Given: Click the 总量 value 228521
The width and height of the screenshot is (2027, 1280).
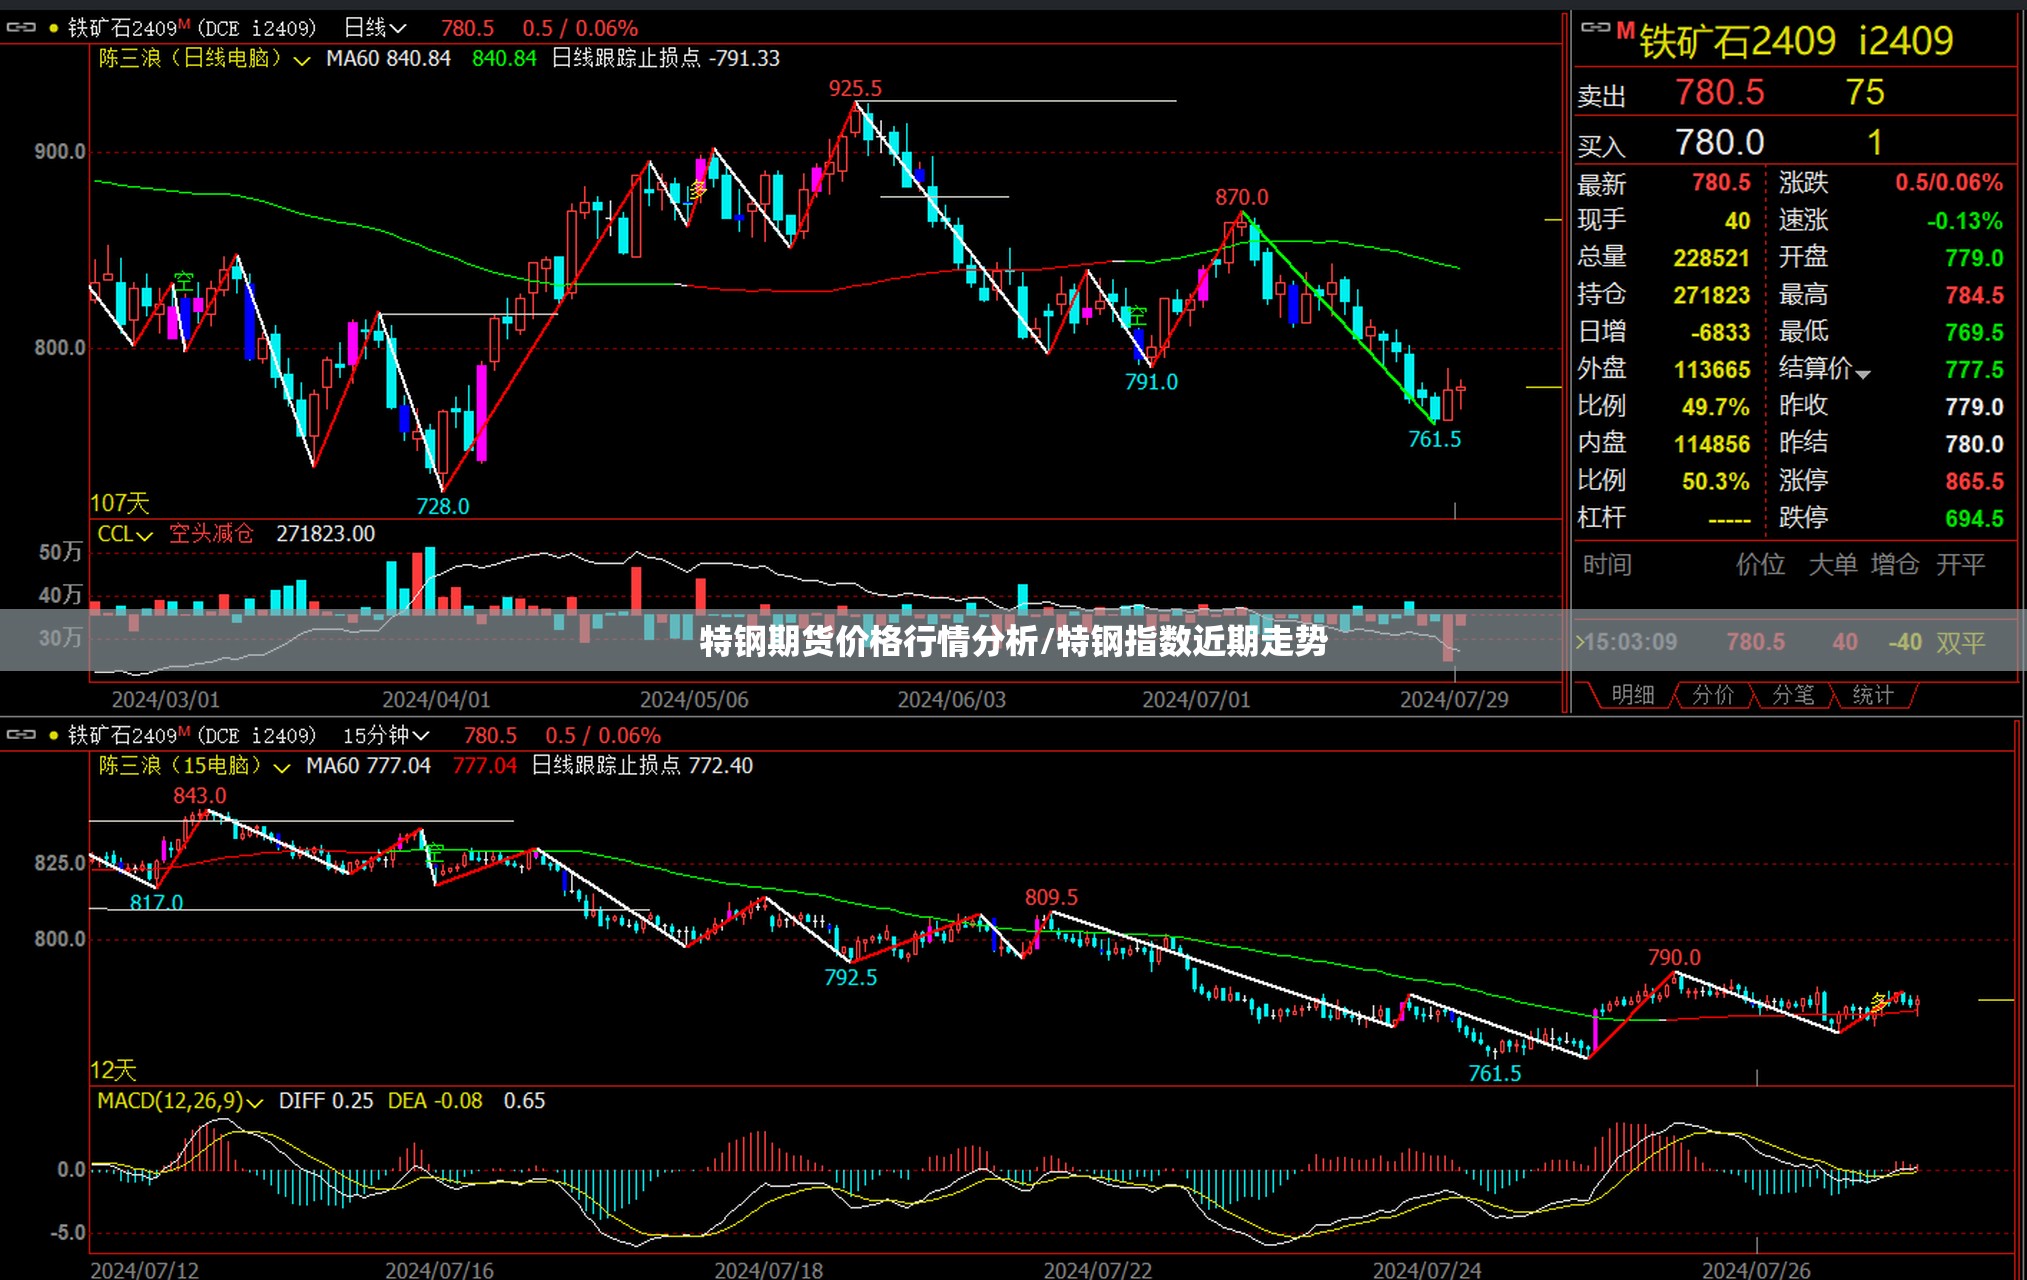Looking at the screenshot, I should [1712, 258].
